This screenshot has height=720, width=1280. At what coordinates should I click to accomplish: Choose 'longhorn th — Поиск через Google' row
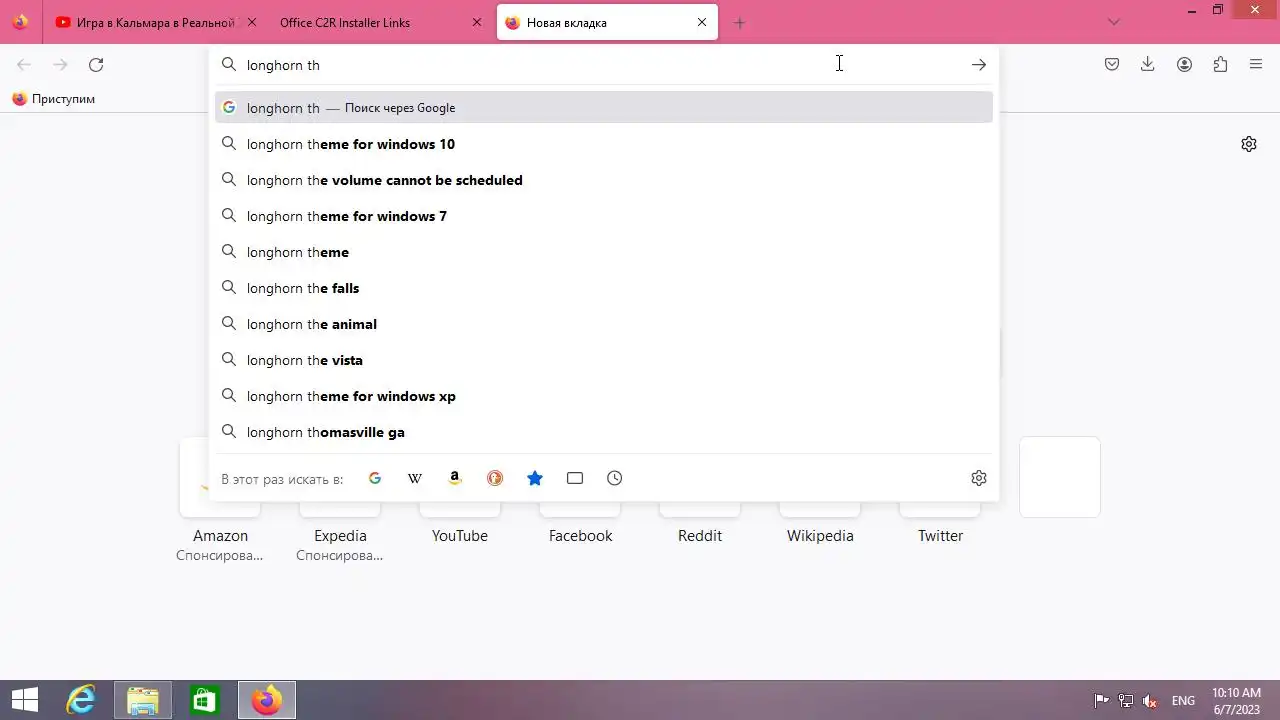604,108
